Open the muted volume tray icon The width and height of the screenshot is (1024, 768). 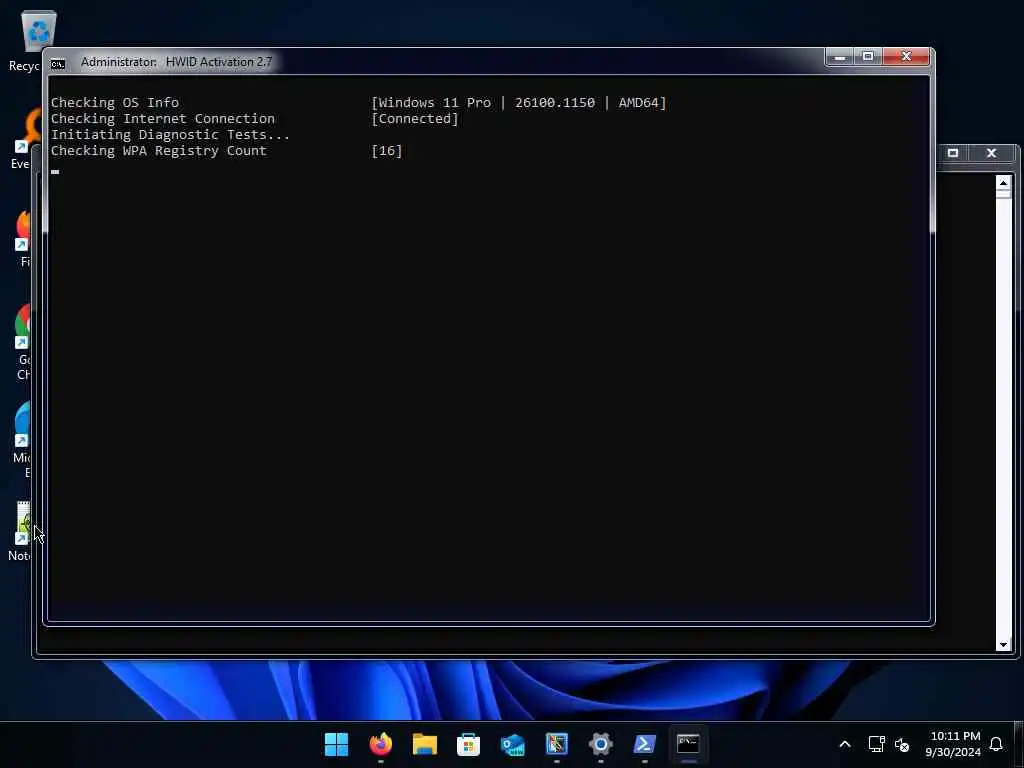tap(902, 744)
